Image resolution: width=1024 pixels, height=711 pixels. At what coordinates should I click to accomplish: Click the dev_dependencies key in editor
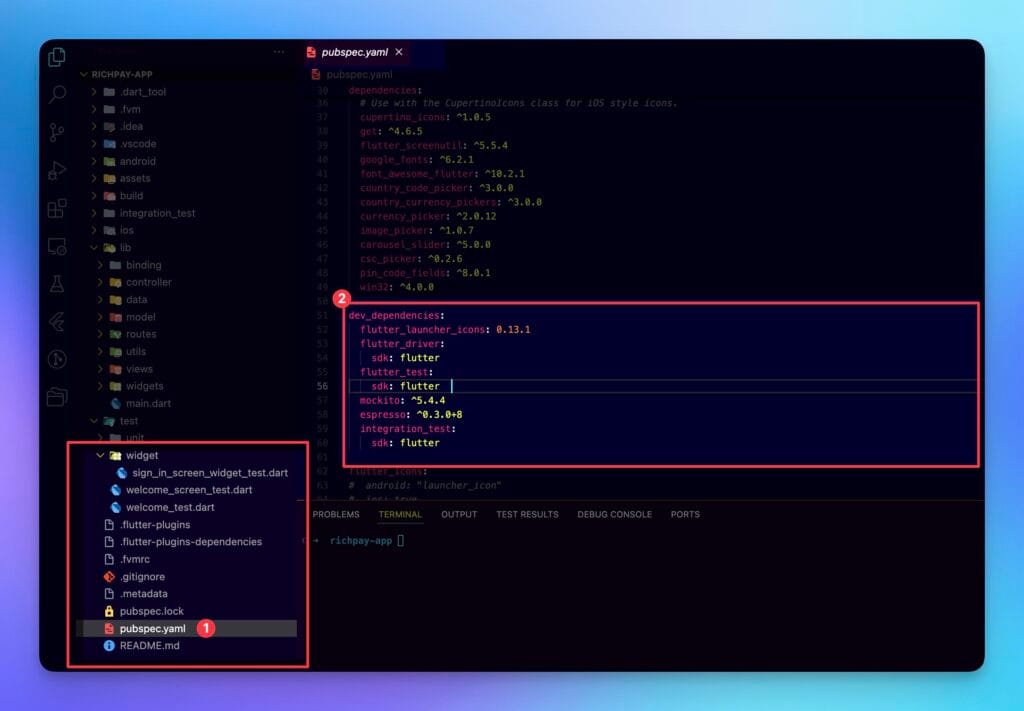(394, 315)
